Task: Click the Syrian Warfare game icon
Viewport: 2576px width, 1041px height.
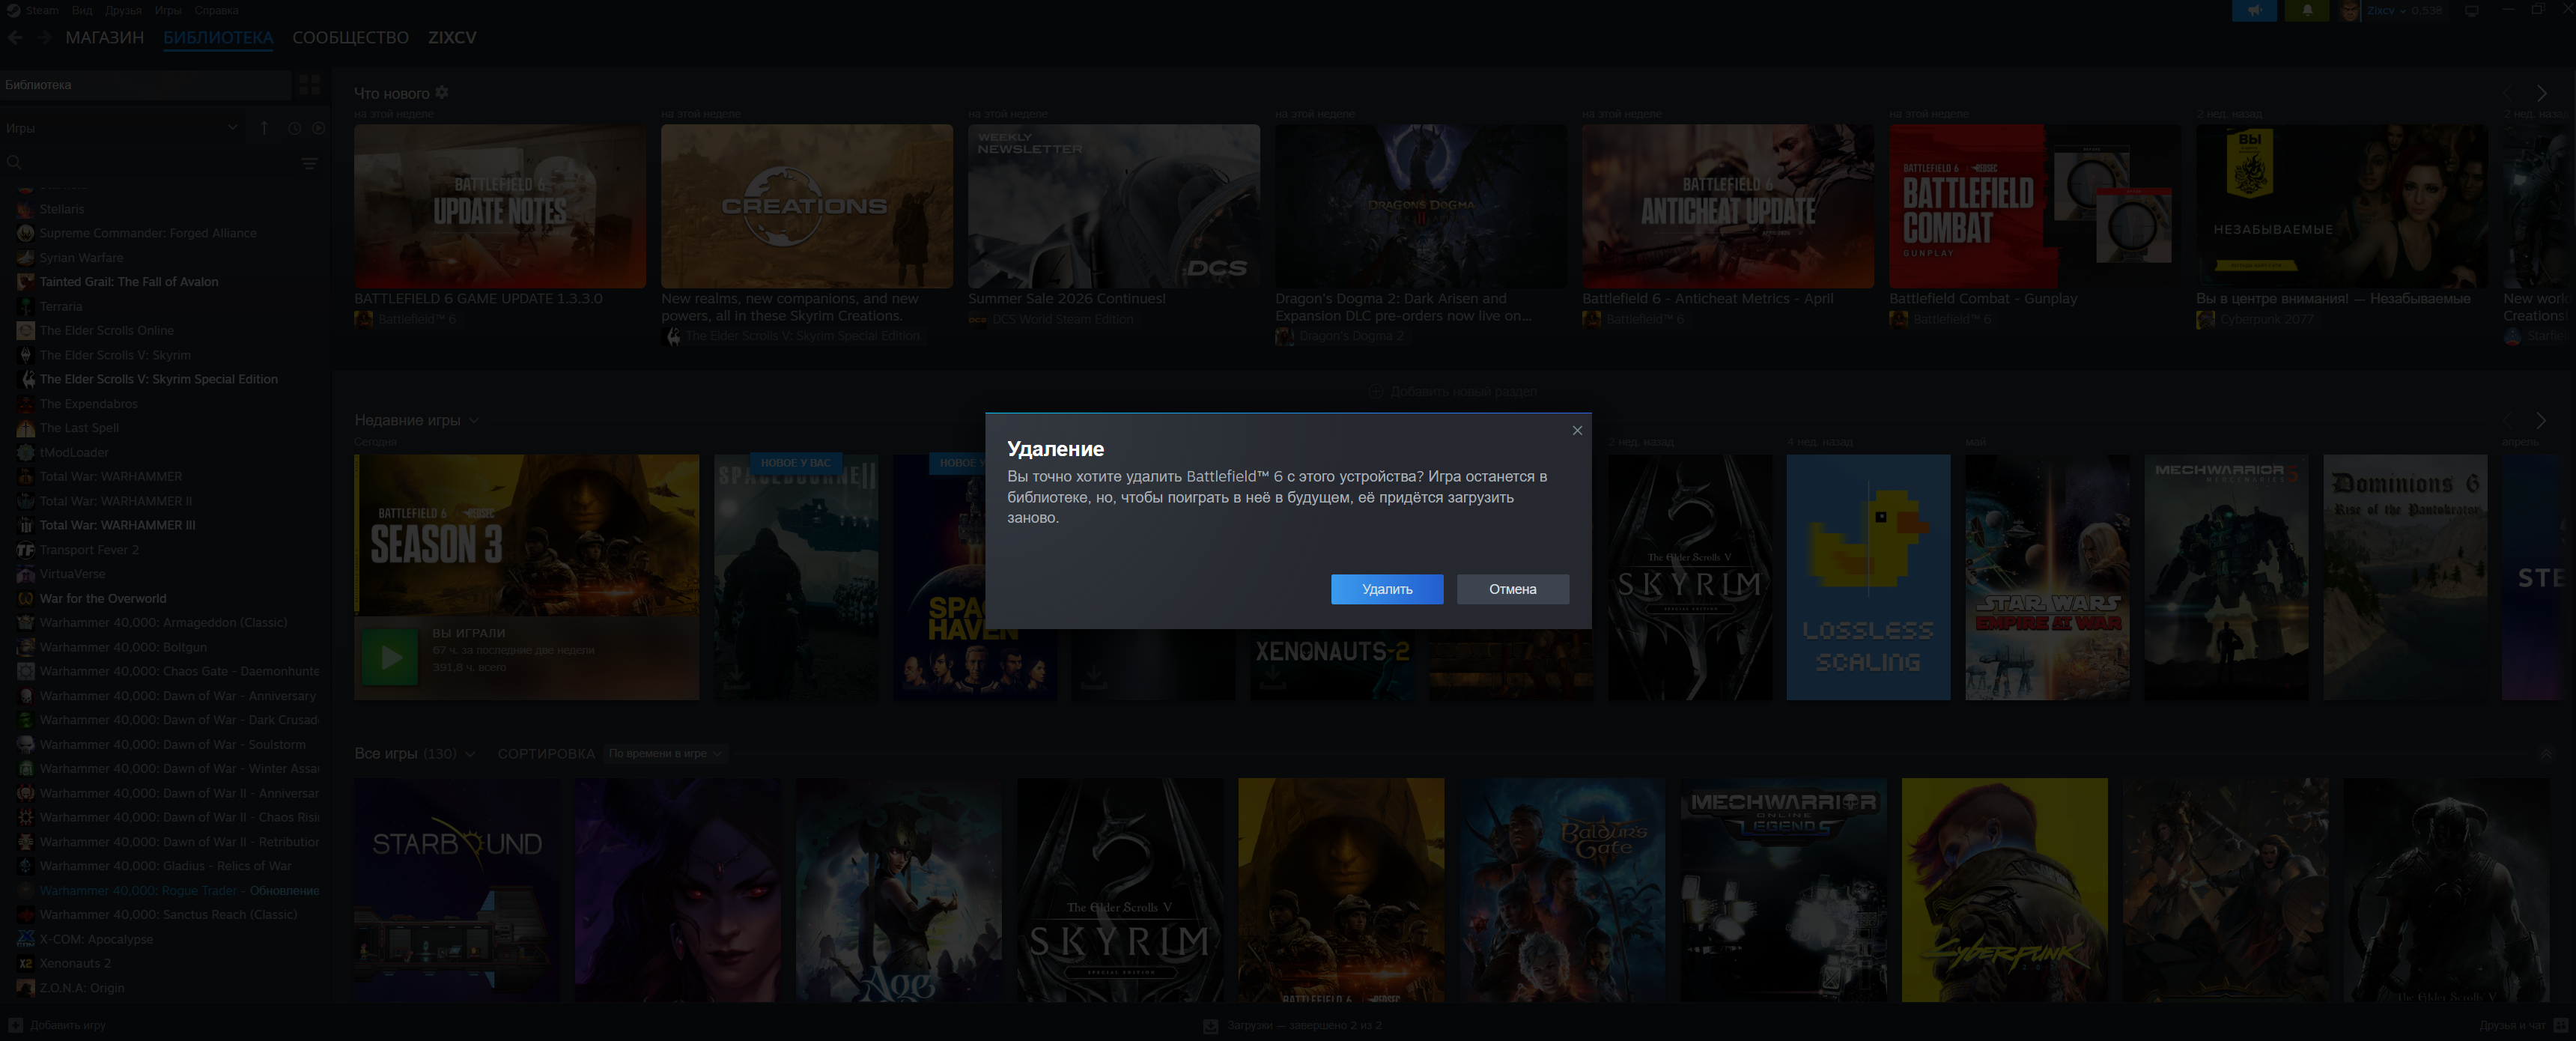Action: click(x=26, y=257)
